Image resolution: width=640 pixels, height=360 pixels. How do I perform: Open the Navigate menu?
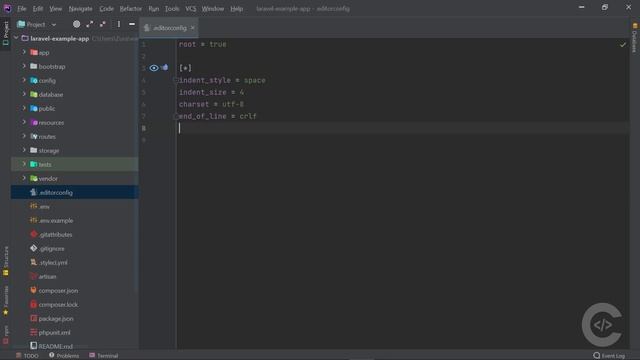coord(80,9)
